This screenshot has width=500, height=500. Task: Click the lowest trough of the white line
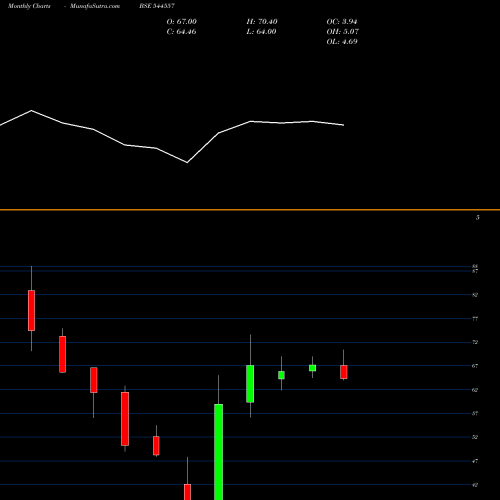[187, 163]
